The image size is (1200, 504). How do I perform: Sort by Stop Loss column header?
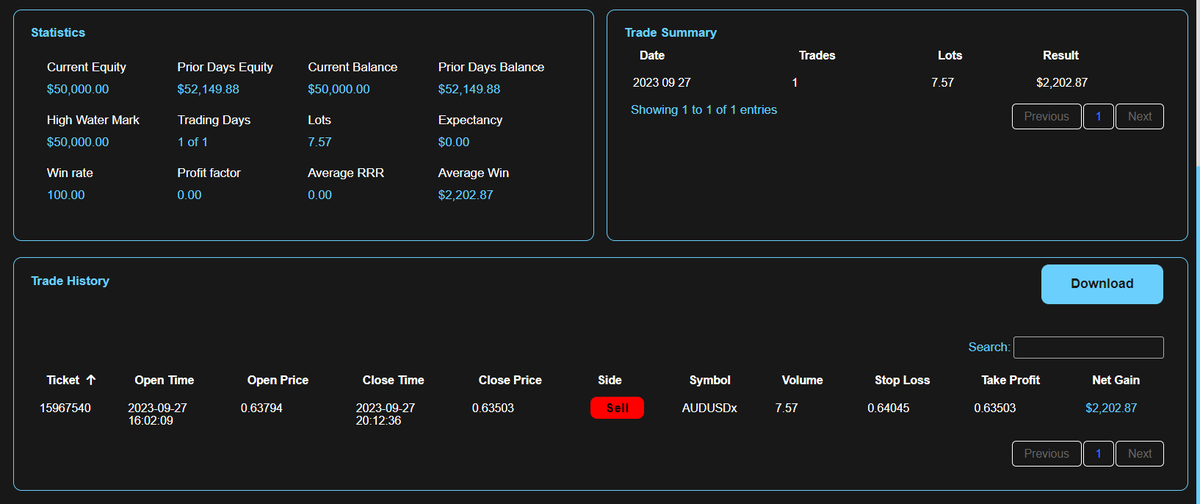point(902,380)
